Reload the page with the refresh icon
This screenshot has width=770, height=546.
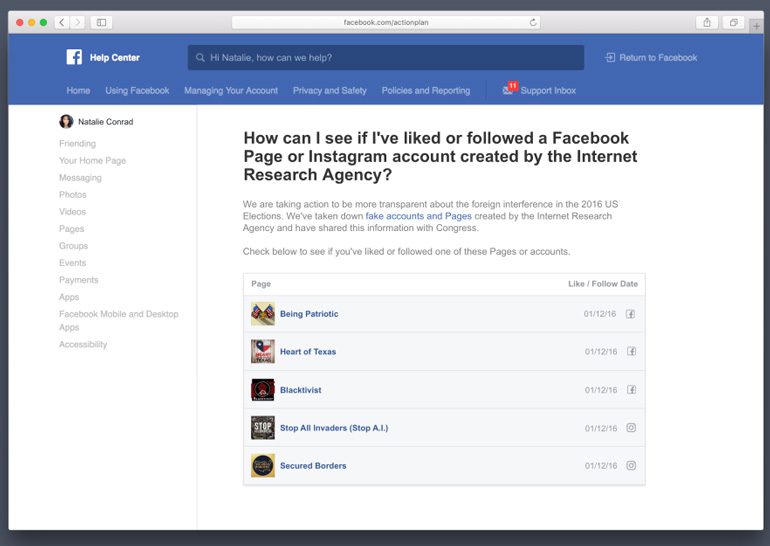click(x=533, y=22)
